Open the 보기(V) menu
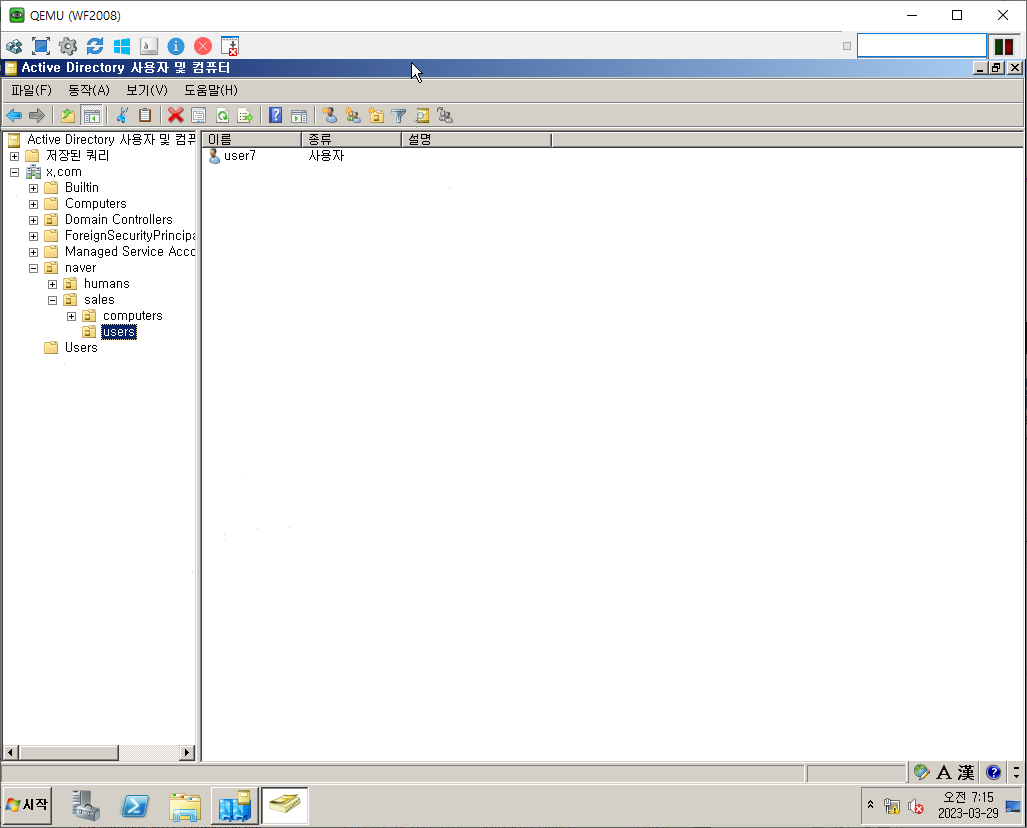 (147, 90)
